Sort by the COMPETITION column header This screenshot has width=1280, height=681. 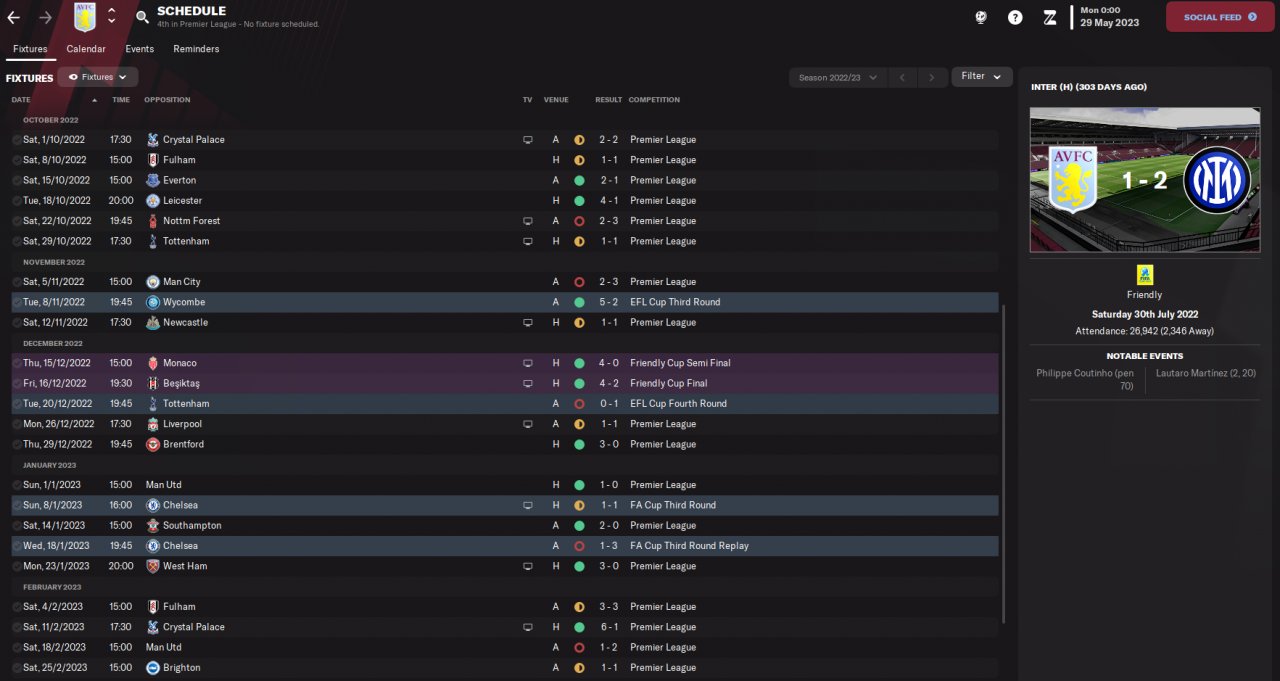655,100
